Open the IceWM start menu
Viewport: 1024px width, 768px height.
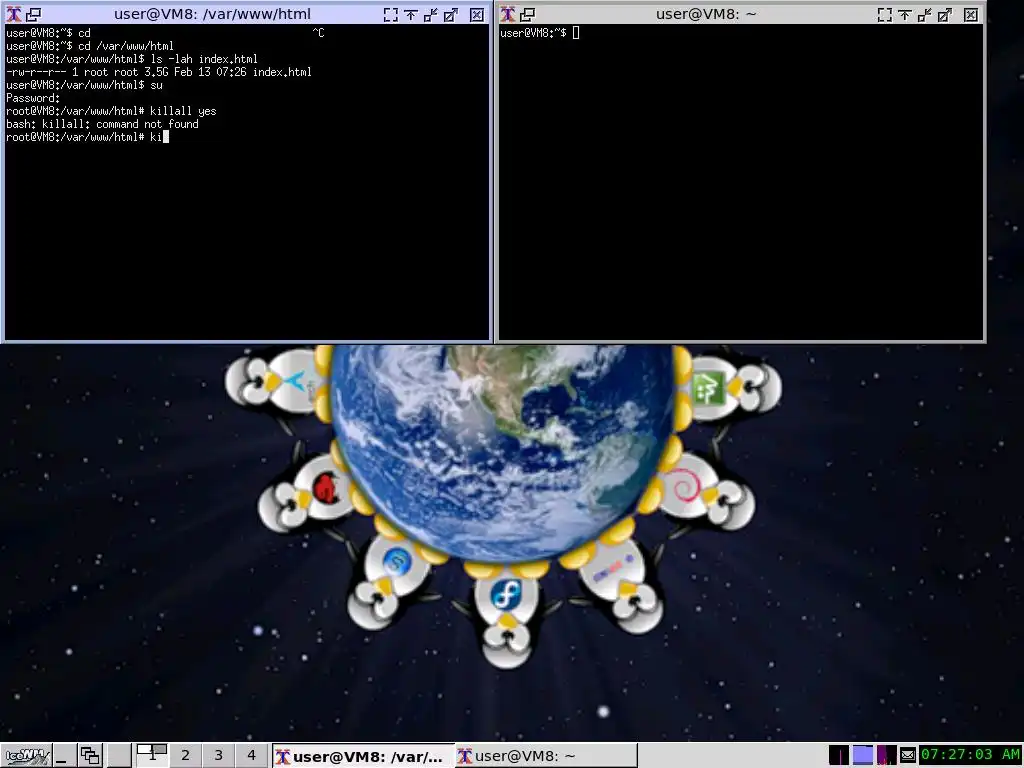(25, 756)
